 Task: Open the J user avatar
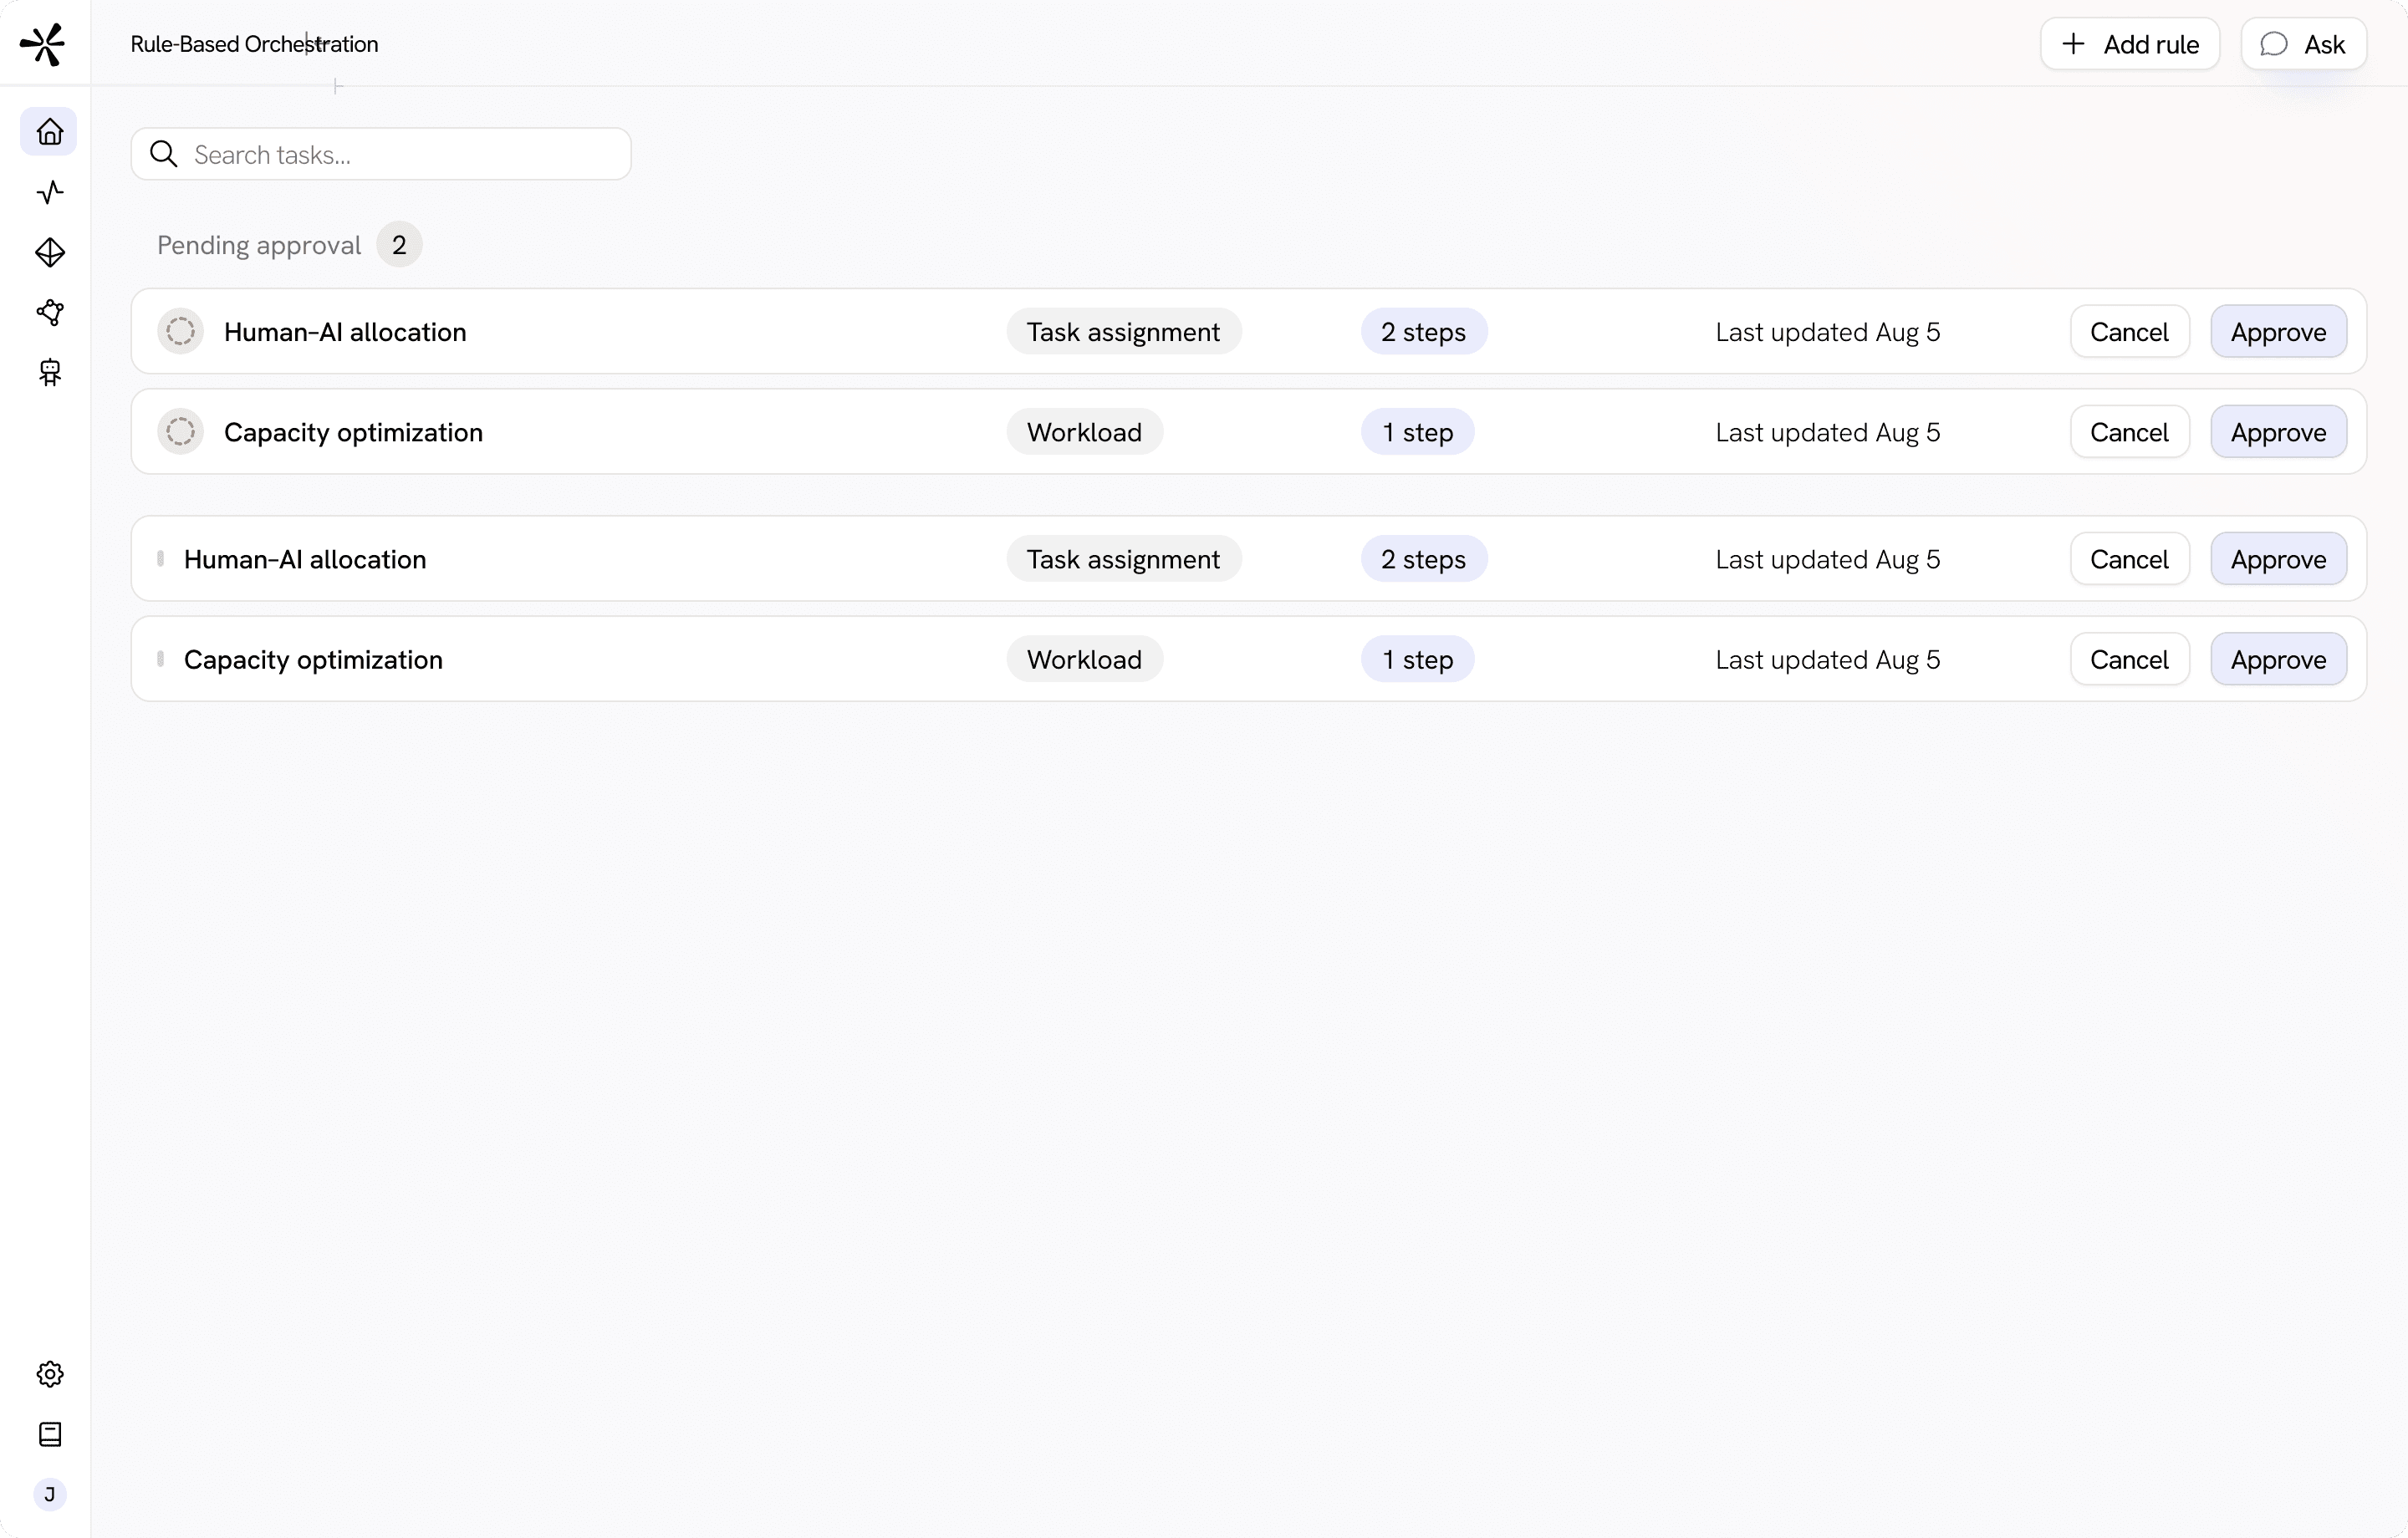(x=49, y=1494)
